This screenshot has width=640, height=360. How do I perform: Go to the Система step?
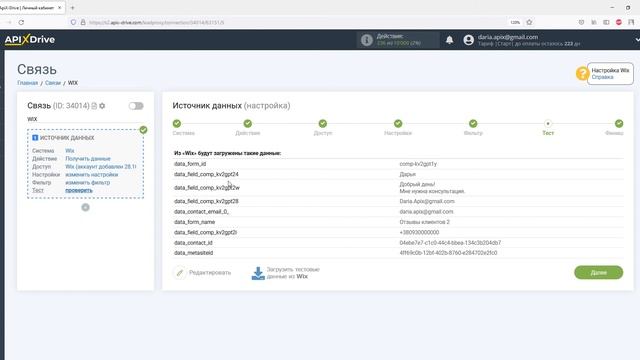pos(177,123)
